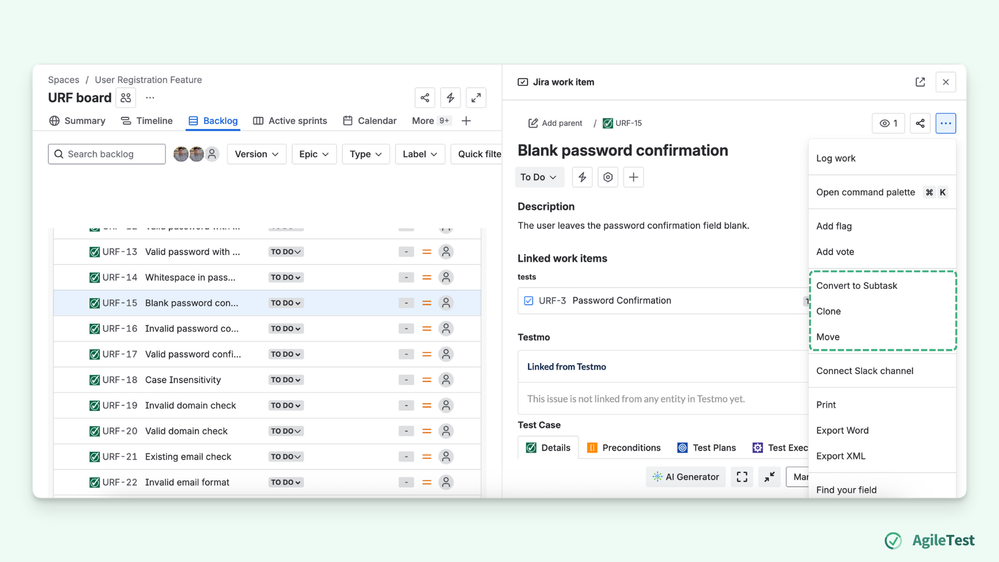
Task: Choose Print from the actions menu
Action: pos(882,405)
